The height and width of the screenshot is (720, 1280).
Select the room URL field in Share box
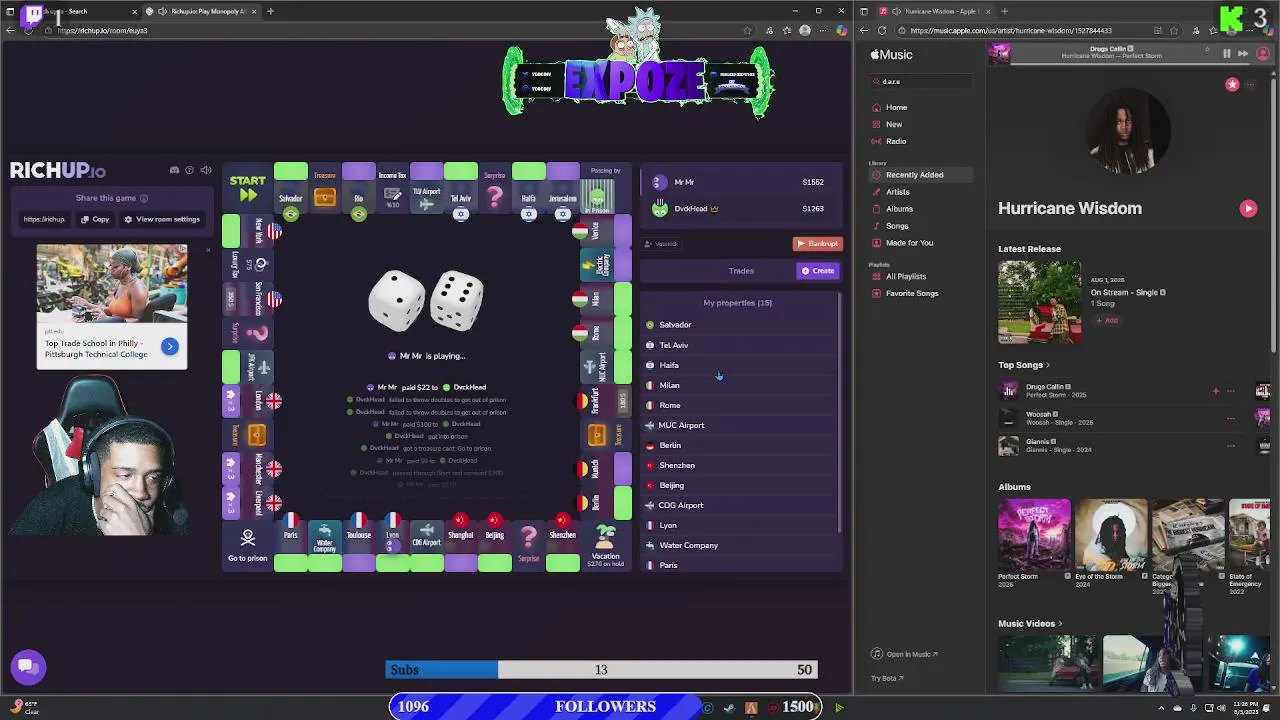tap(44, 219)
